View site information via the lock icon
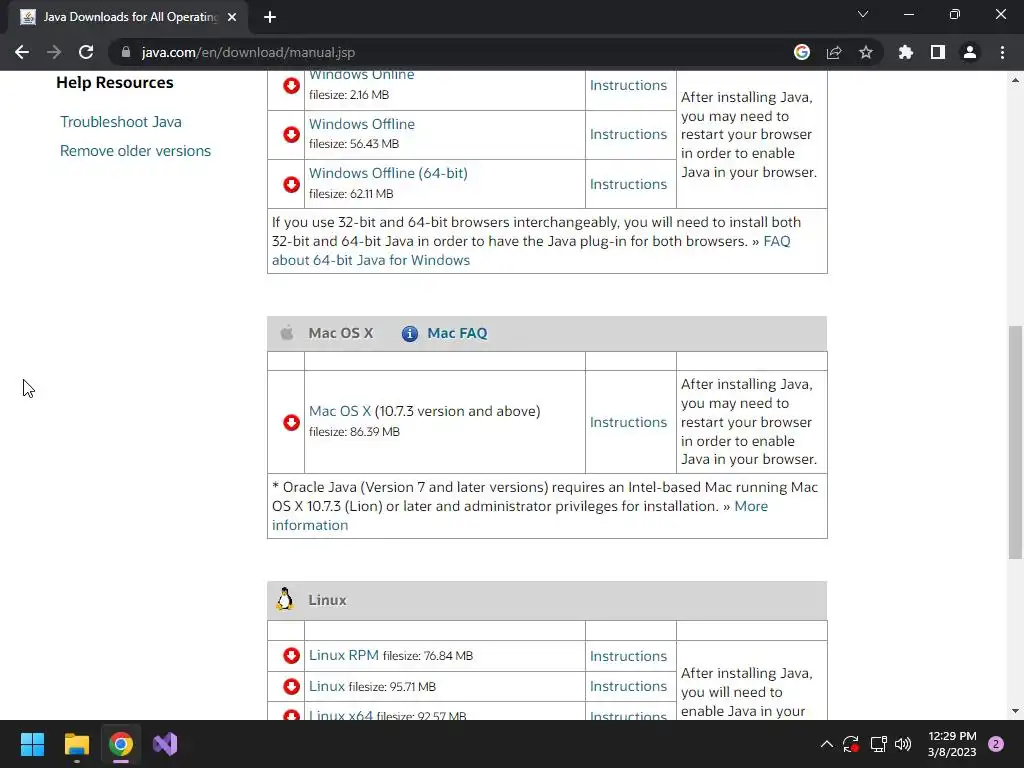1024x768 pixels. pos(126,52)
